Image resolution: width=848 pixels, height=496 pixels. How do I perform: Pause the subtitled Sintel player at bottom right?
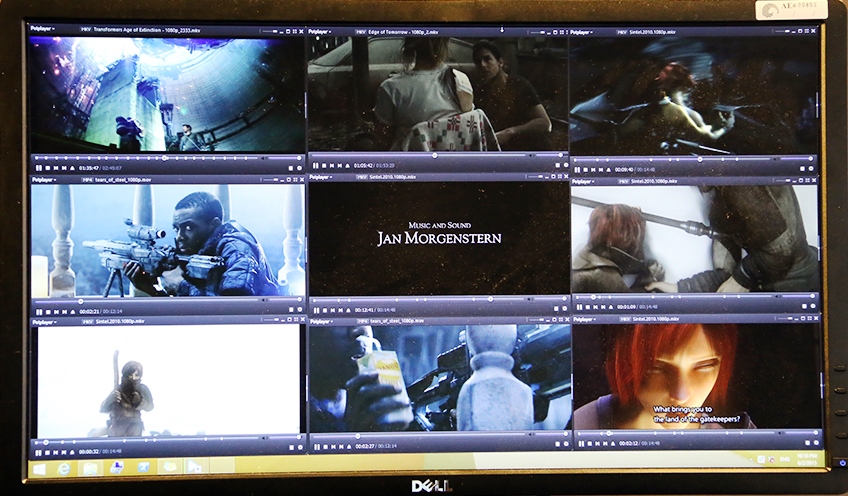pyautogui.click(x=581, y=443)
